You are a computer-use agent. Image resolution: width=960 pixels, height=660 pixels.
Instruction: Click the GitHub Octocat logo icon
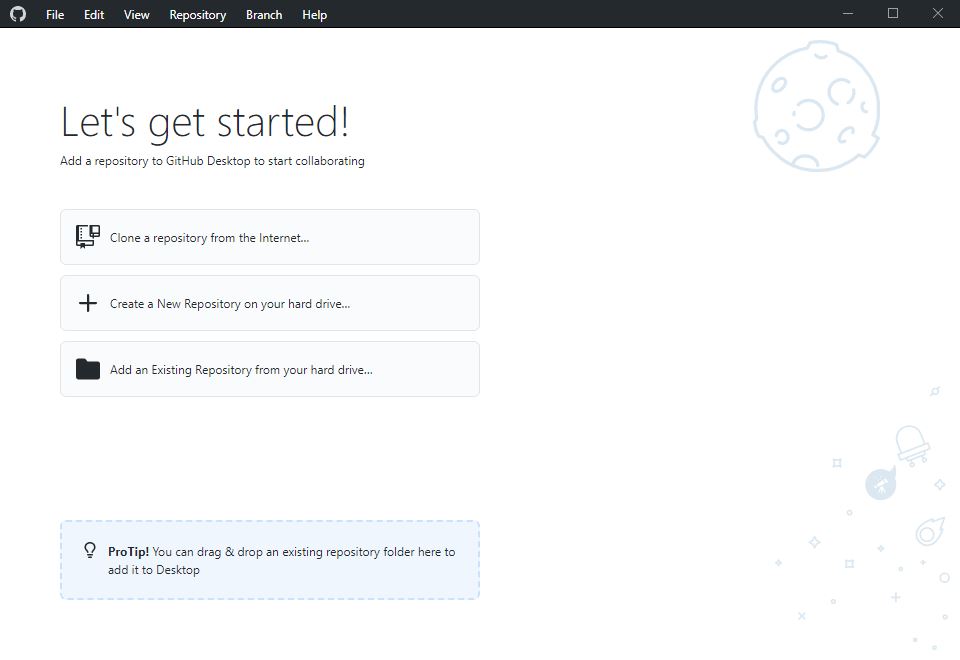[18, 14]
